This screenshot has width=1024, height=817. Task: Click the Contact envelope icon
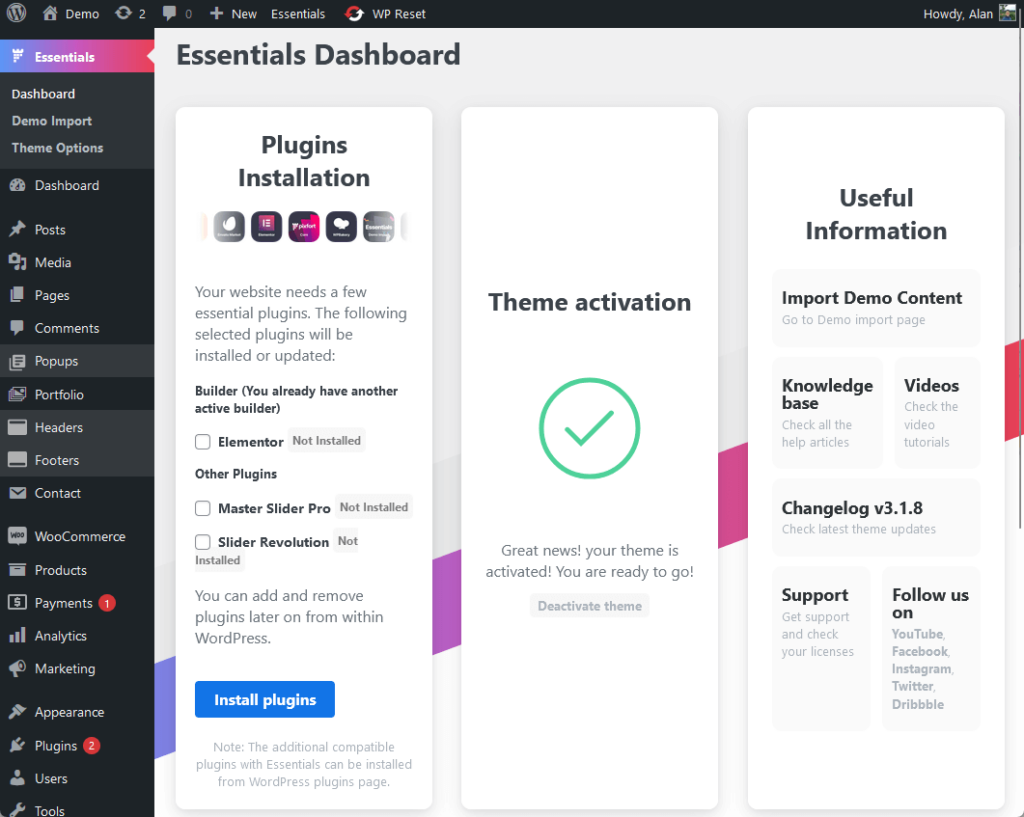tap(18, 493)
